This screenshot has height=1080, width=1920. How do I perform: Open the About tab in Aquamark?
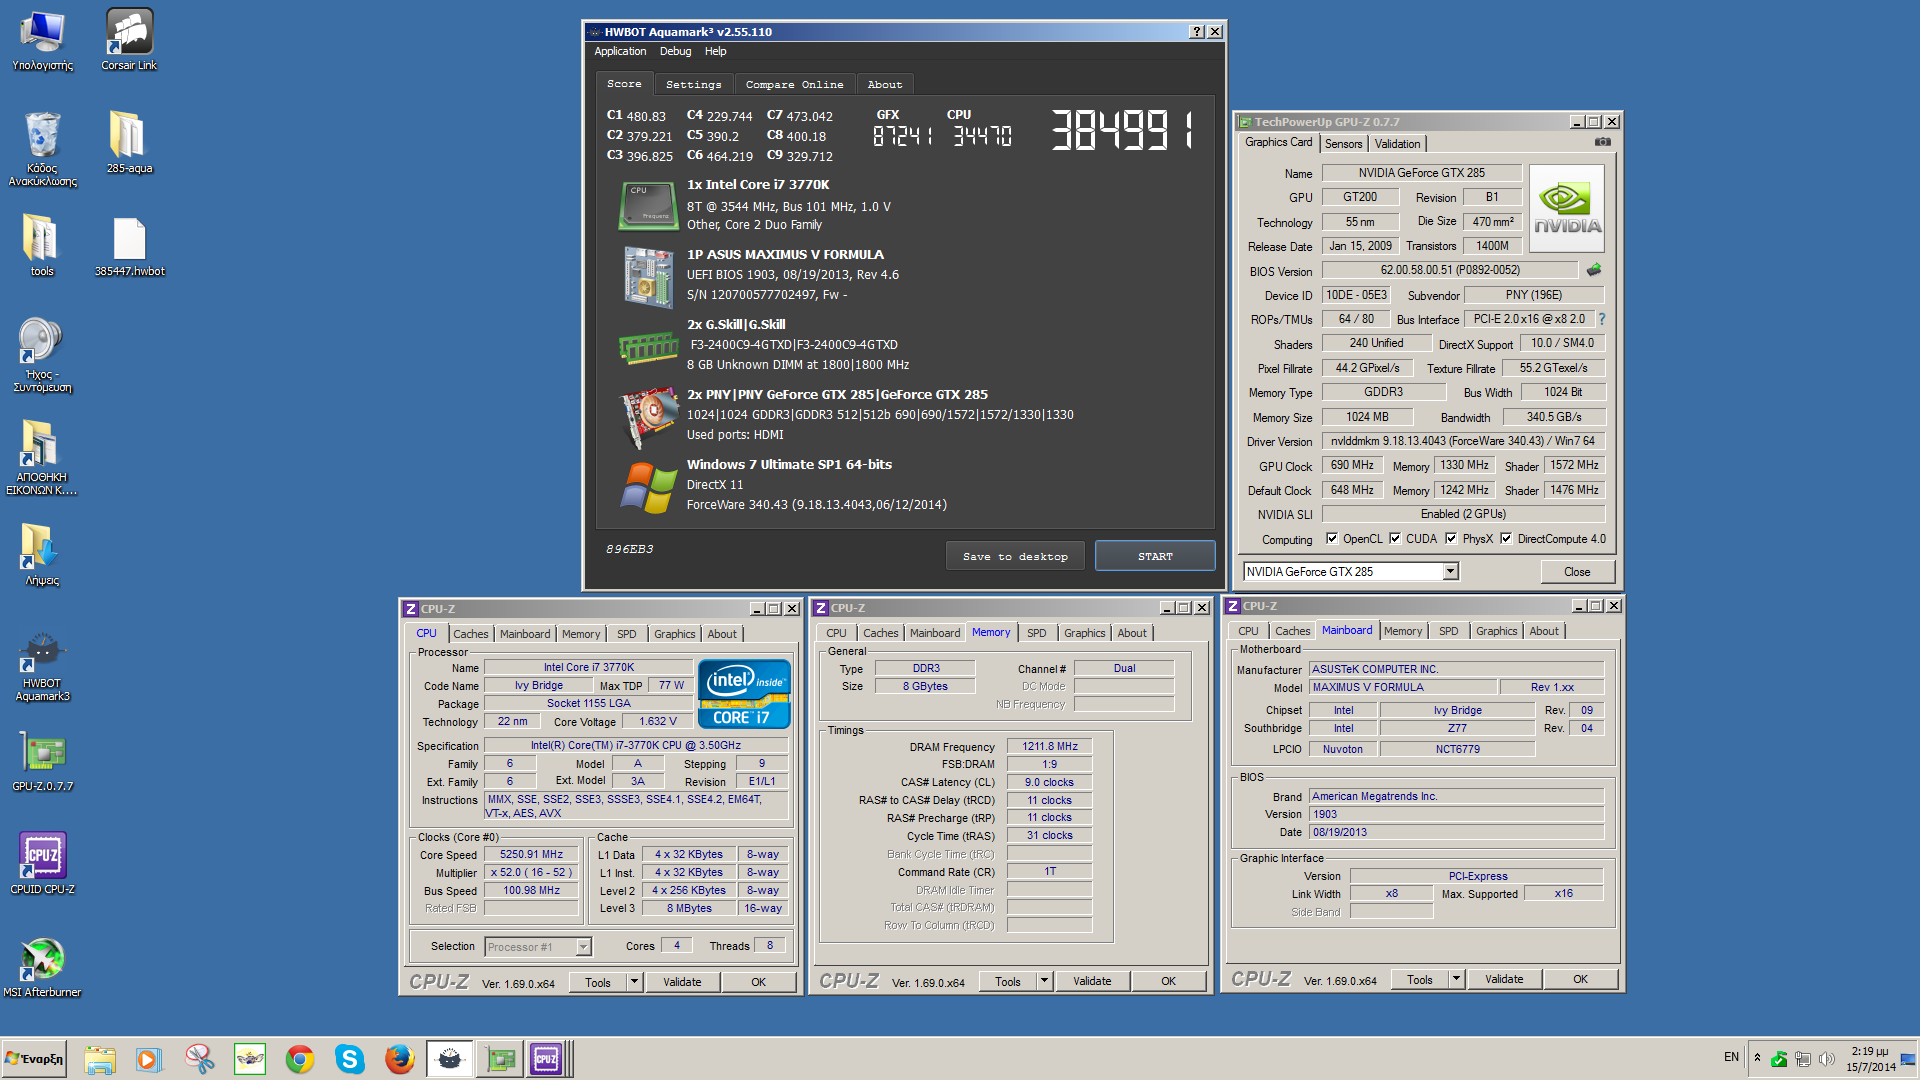884,85
